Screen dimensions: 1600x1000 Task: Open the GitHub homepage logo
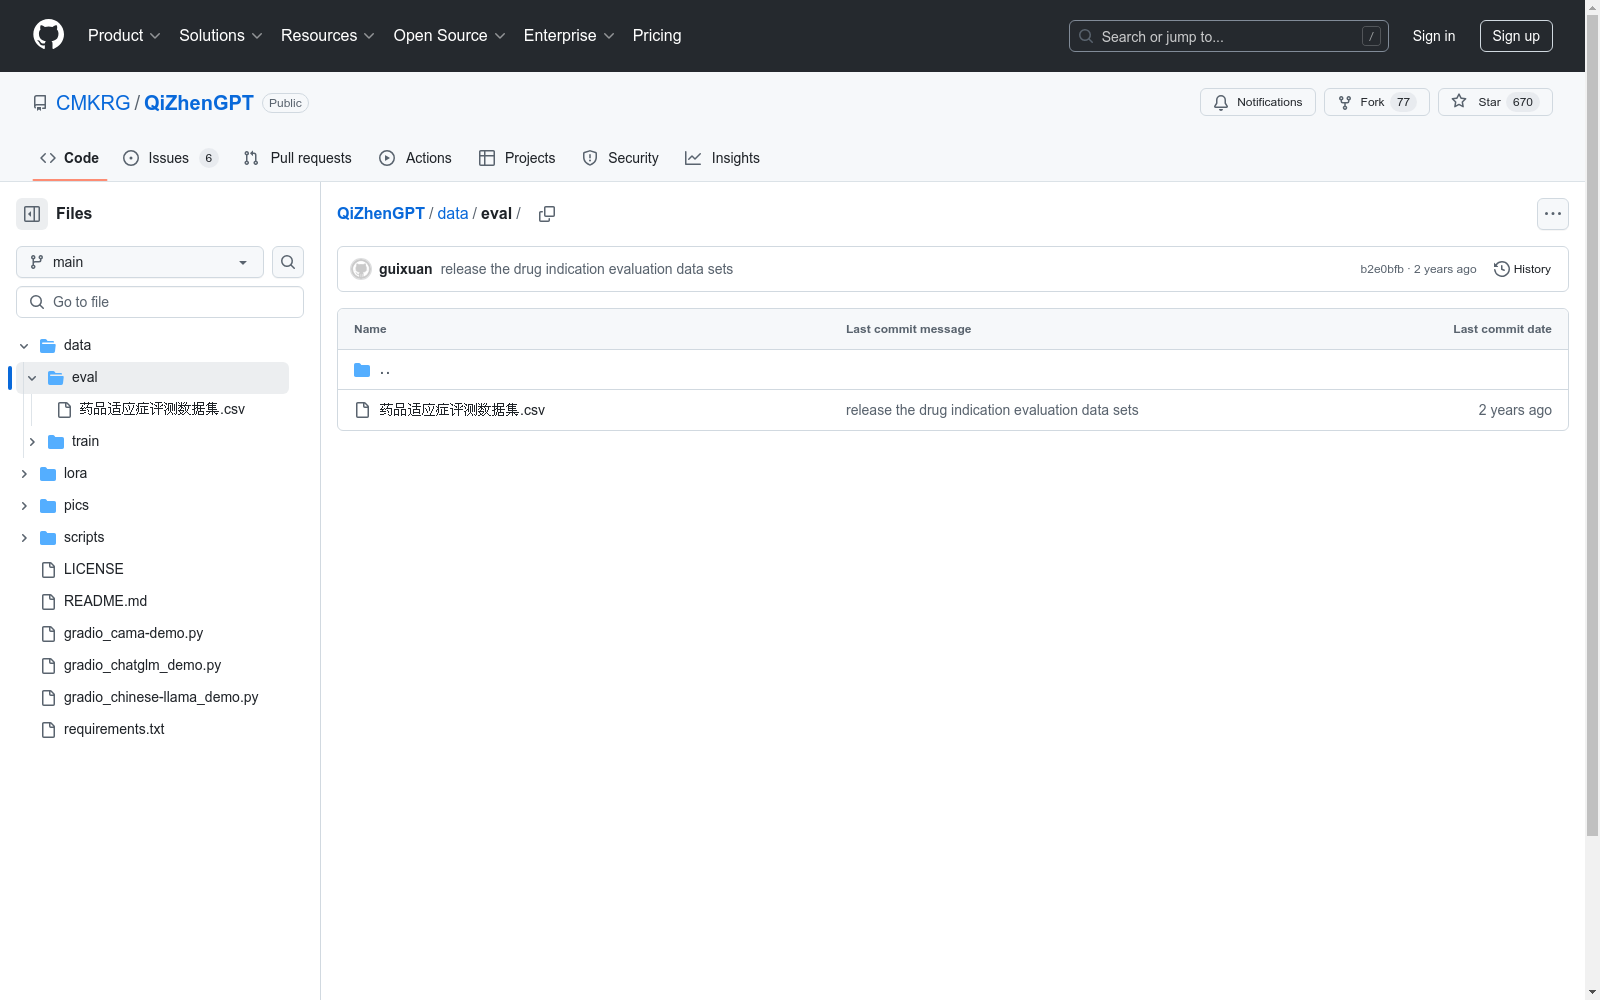click(48, 35)
